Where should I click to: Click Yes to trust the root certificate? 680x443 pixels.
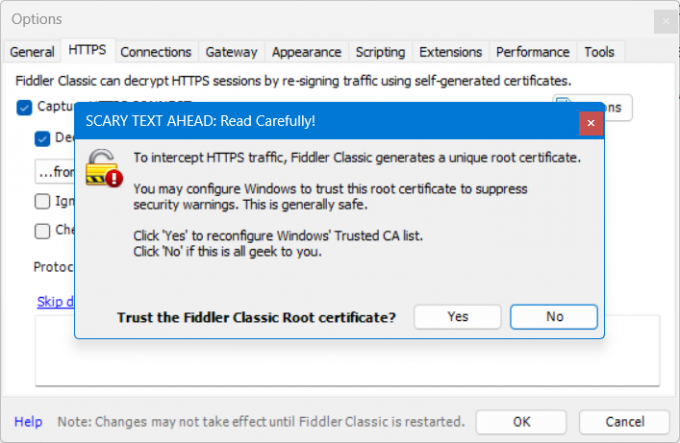(x=458, y=317)
